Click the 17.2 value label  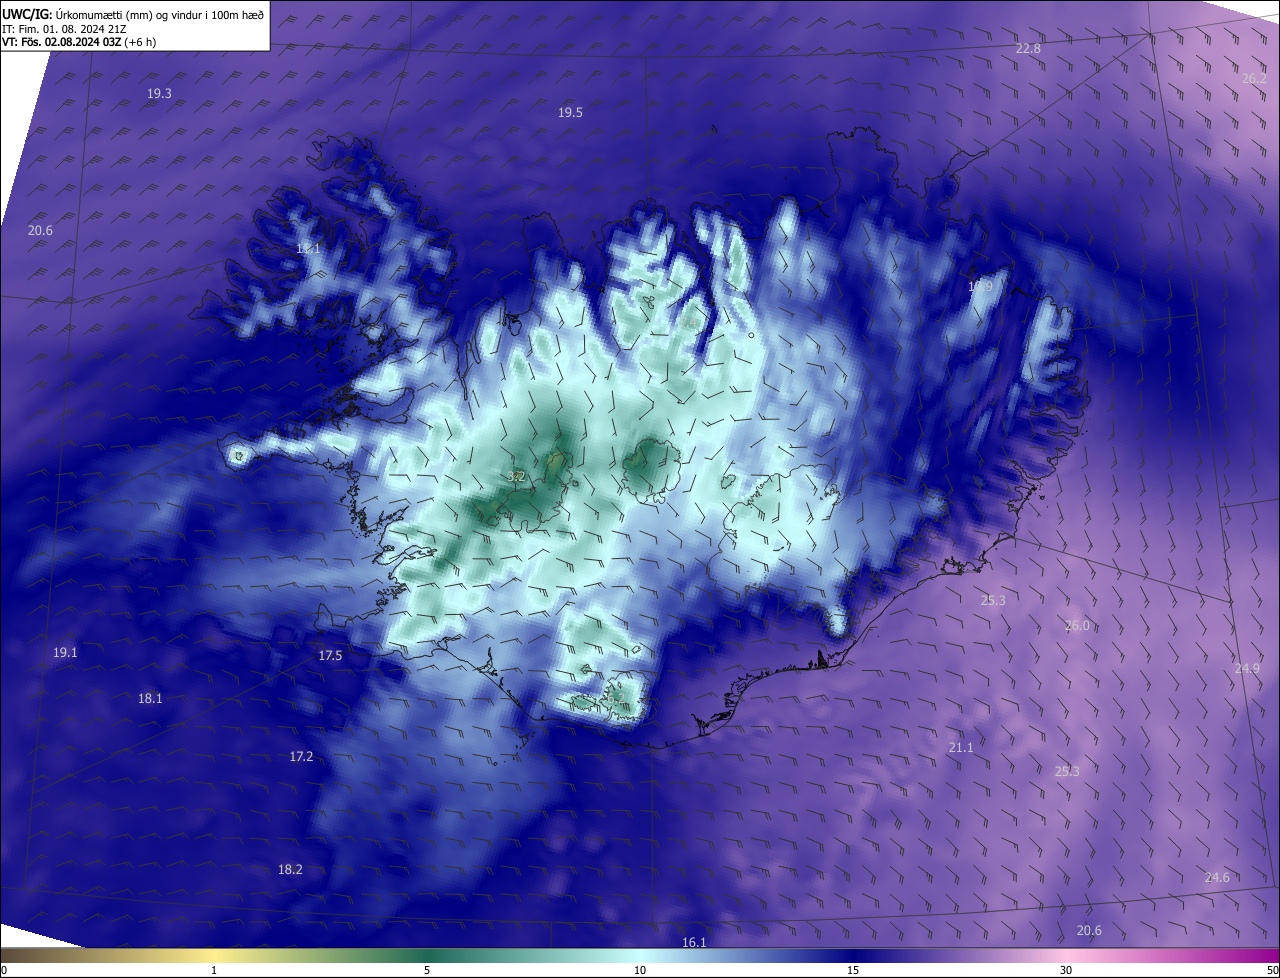point(301,757)
